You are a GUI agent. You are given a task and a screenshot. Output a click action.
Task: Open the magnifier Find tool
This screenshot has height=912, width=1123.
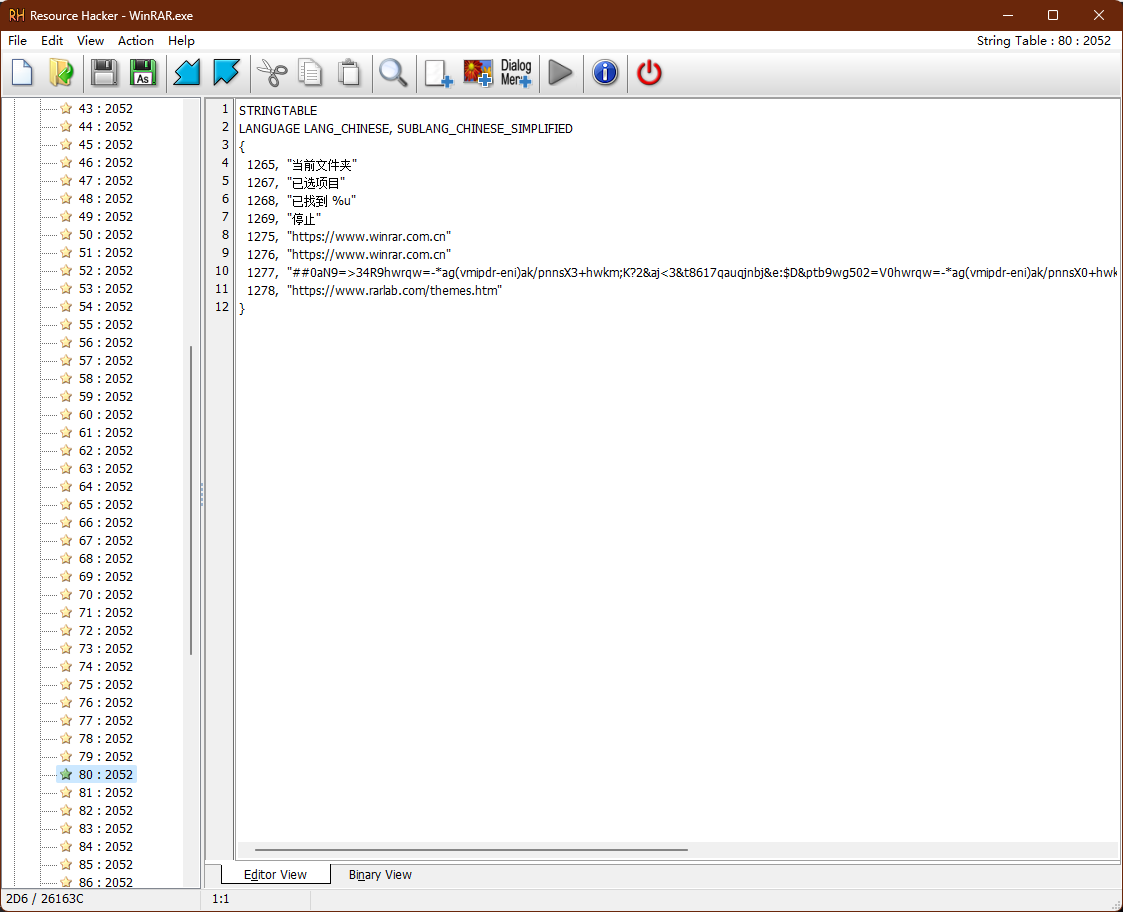click(393, 73)
